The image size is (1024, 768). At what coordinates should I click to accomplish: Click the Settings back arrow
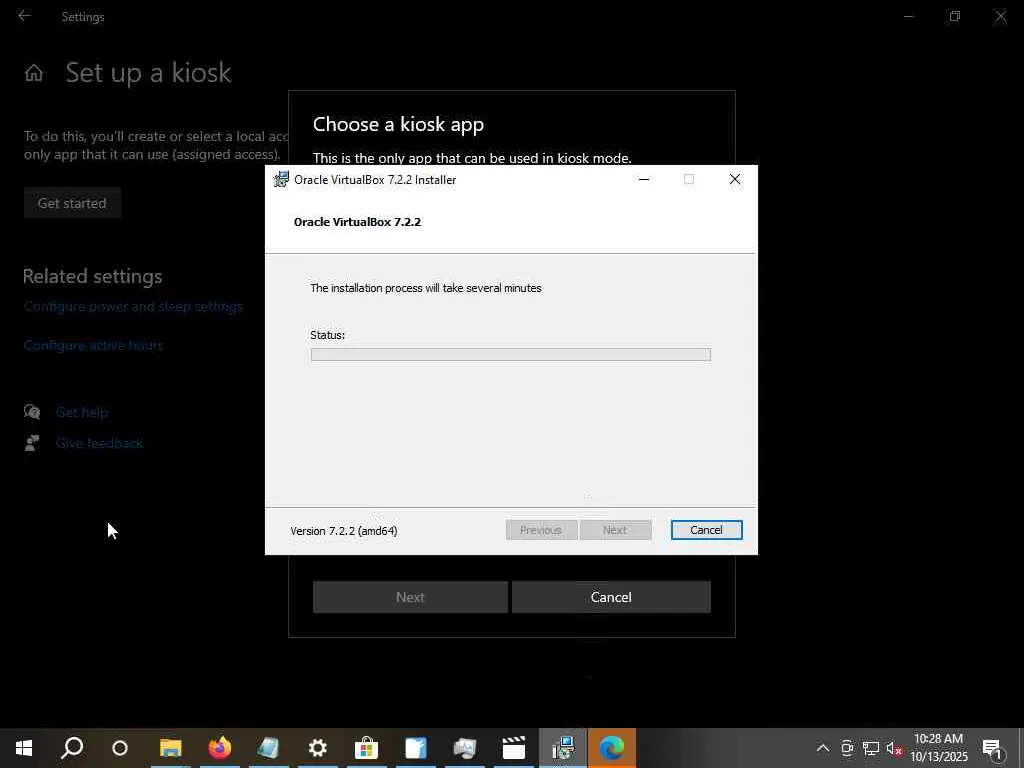(x=24, y=16)
